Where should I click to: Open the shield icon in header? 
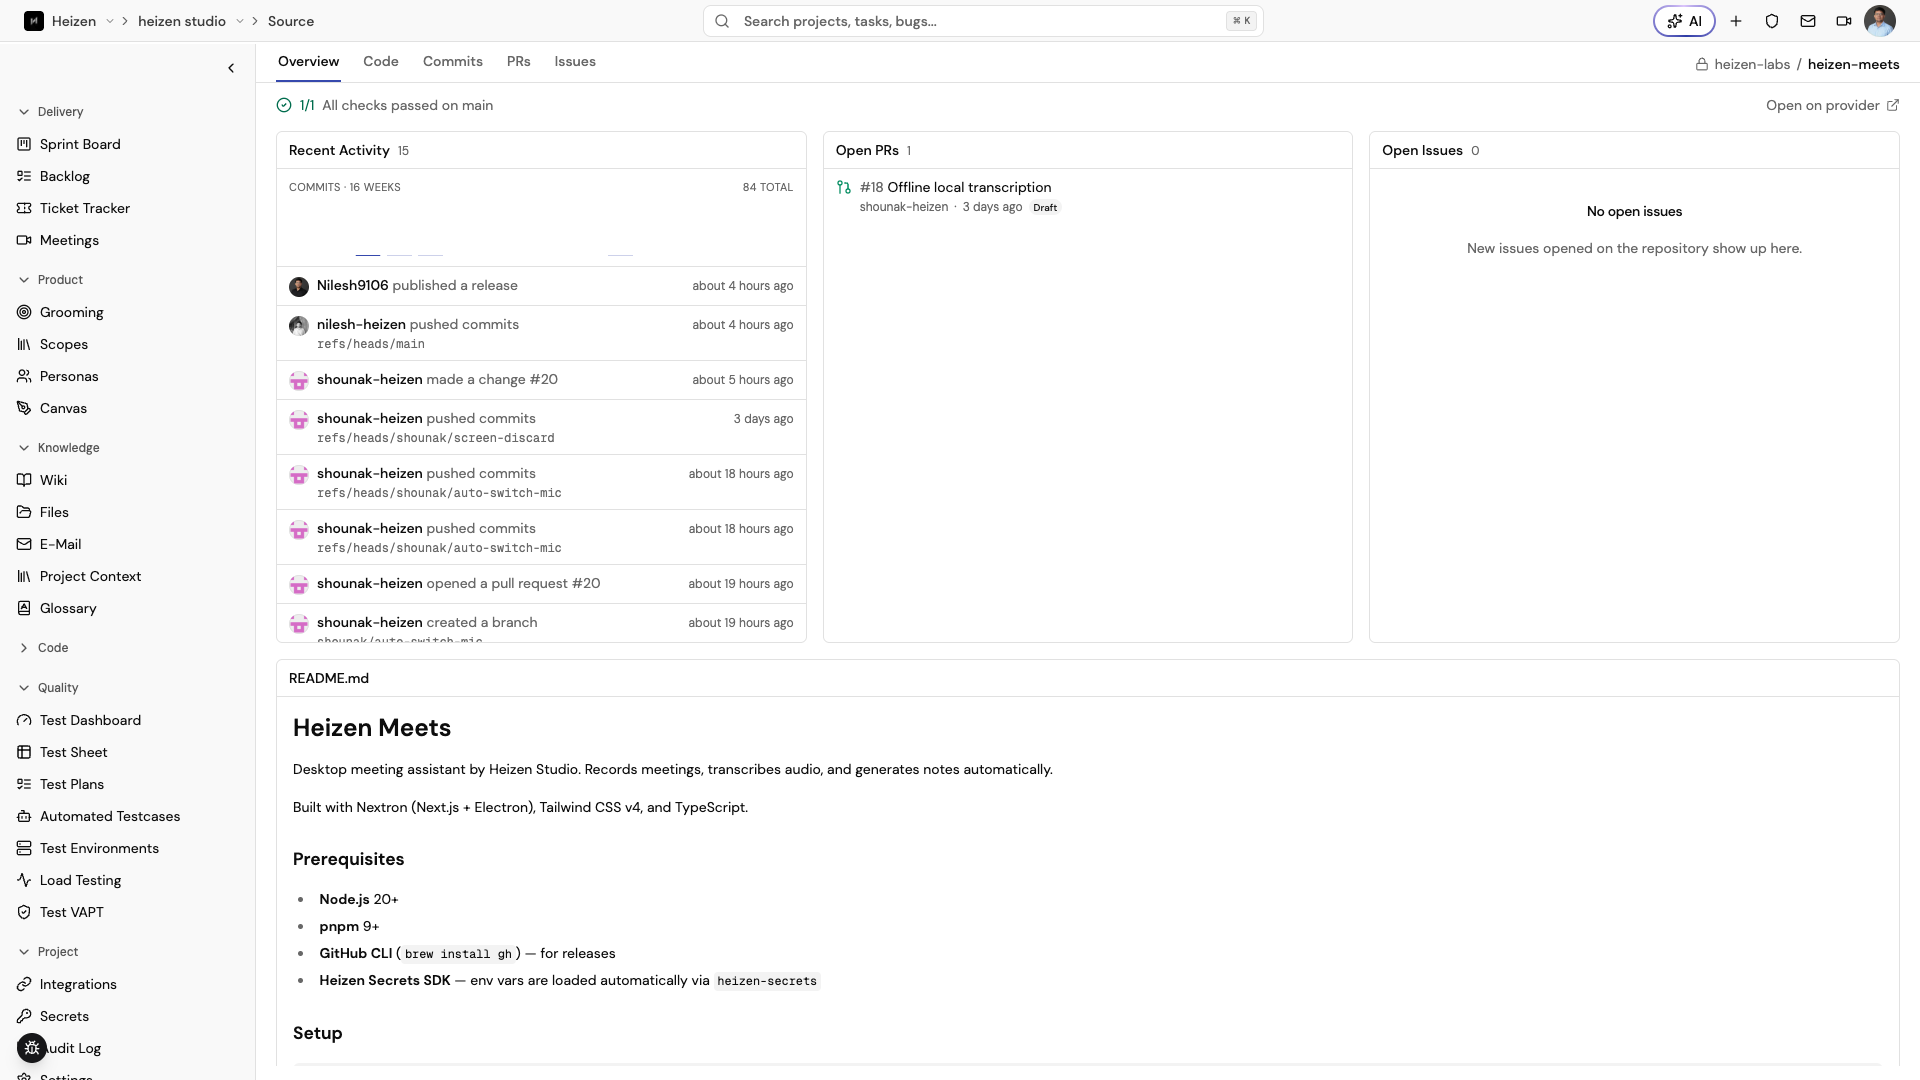tap(1772, 21)
